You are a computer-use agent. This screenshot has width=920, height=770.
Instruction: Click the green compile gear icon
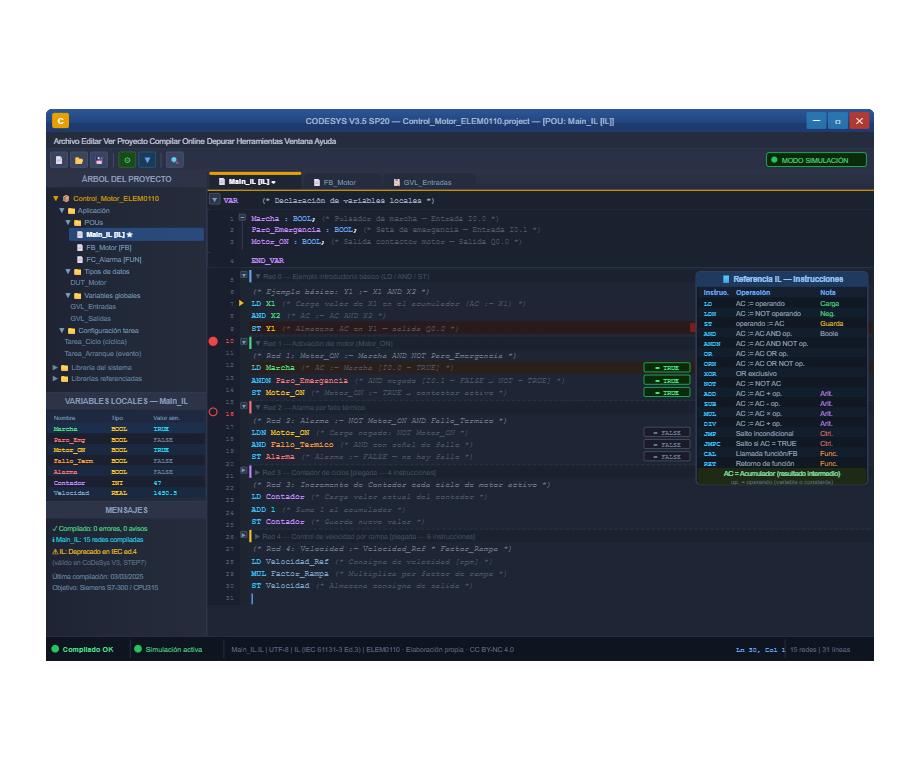click(x=127, y=160)
